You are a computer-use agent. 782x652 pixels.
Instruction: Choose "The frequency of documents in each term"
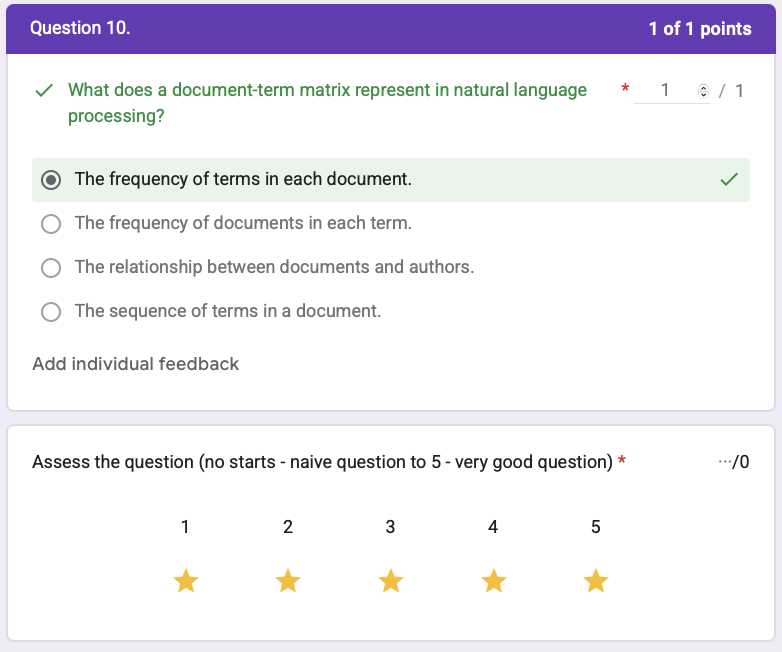(51, 224)
